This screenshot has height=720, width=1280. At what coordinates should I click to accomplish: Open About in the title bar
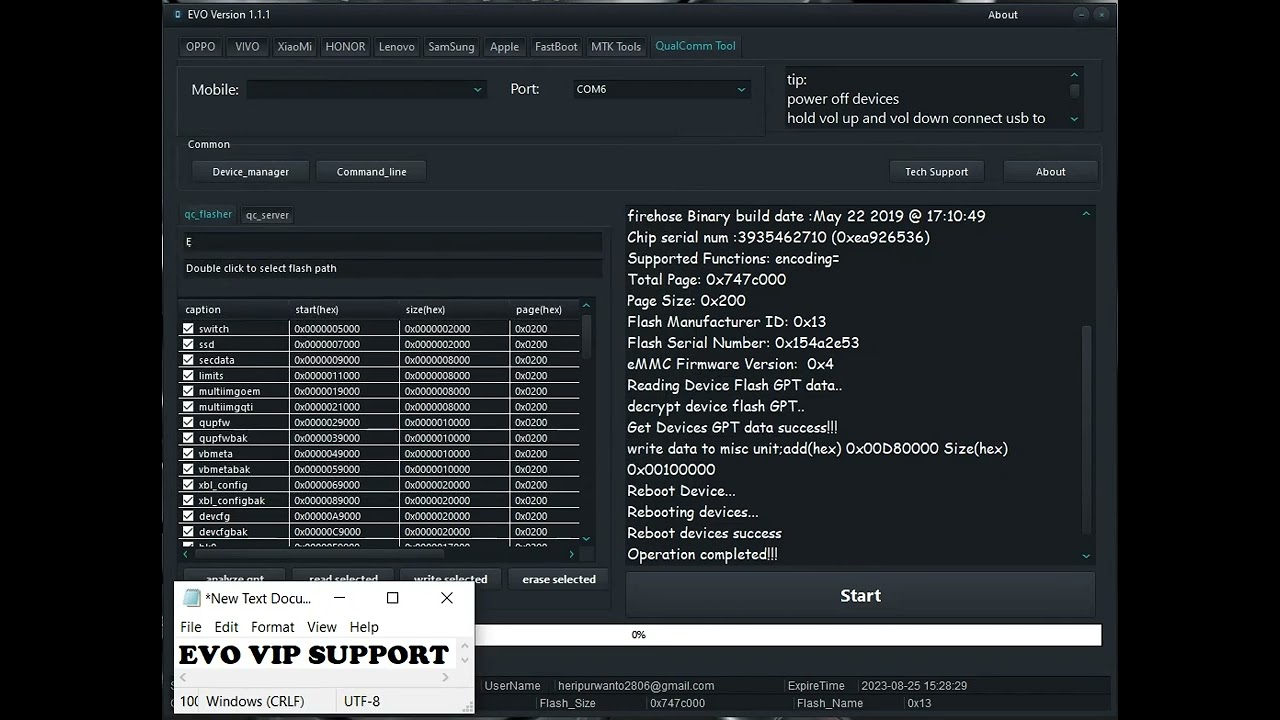coord(1003,15)
